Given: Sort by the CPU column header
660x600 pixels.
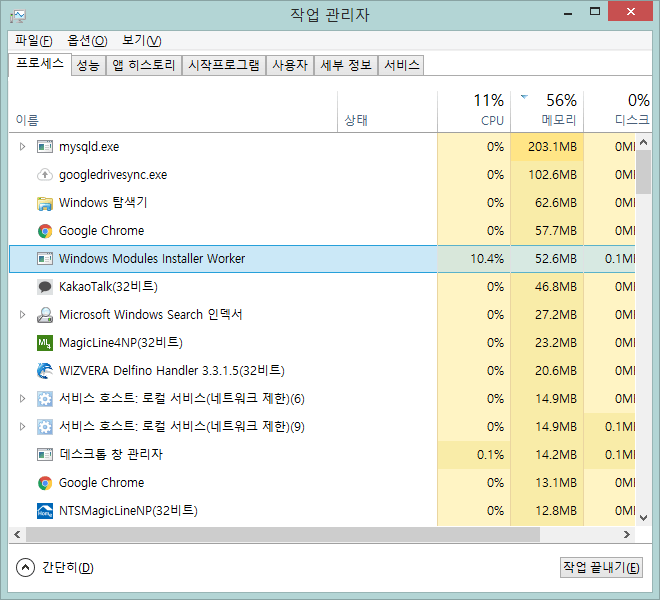Looking at the screenshot, I should (474, 112).
